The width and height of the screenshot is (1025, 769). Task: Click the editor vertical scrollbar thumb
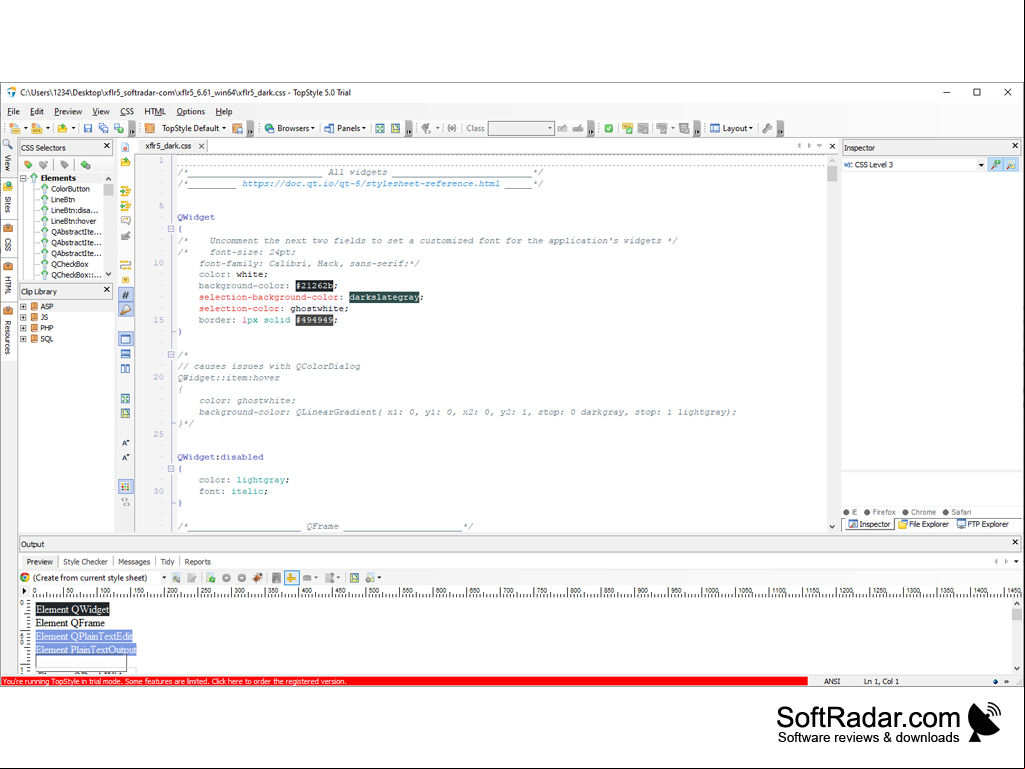click(x=832, y=174)
